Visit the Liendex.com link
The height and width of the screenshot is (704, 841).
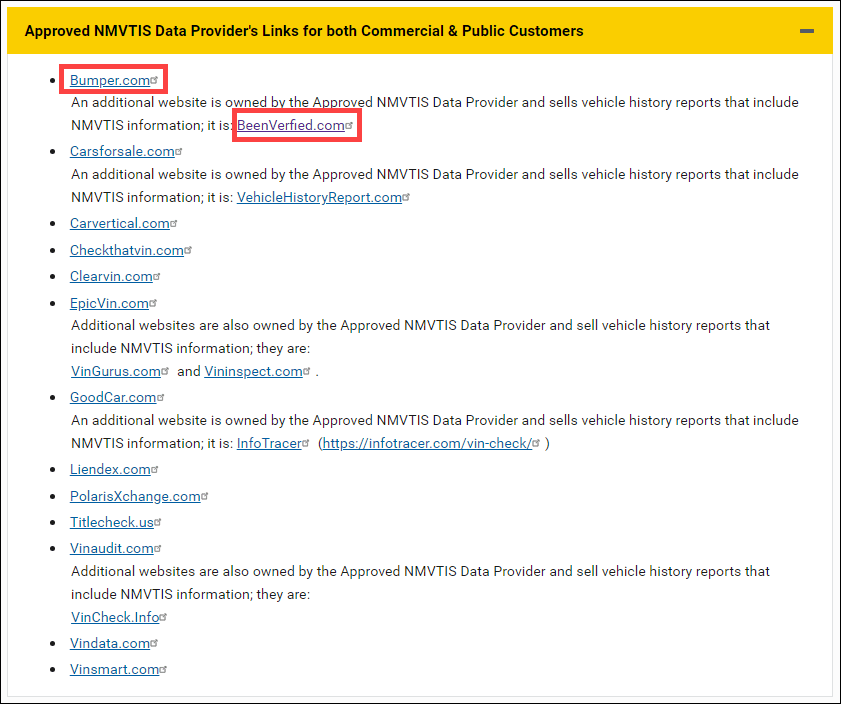[110, 470]
